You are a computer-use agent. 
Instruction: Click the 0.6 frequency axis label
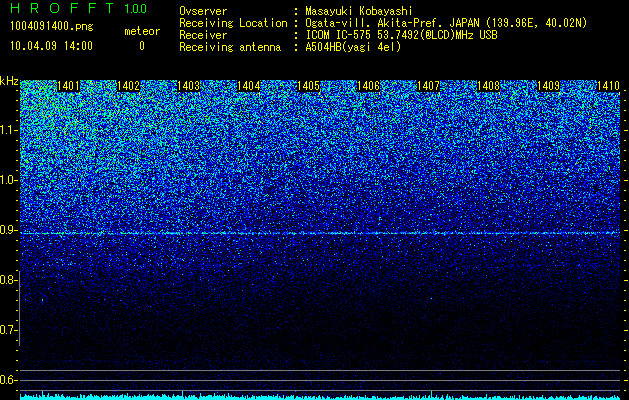click(x=9, y=380)
